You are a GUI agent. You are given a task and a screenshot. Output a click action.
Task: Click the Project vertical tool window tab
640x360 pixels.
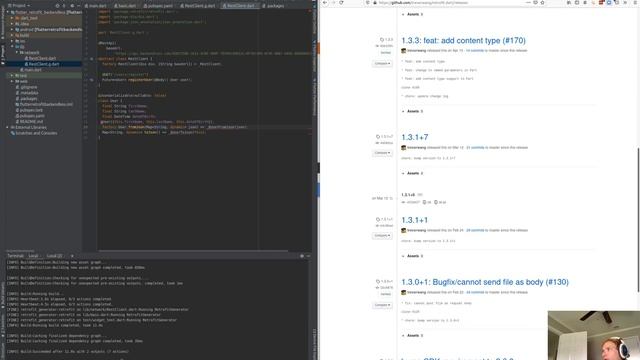pos(2,55)
